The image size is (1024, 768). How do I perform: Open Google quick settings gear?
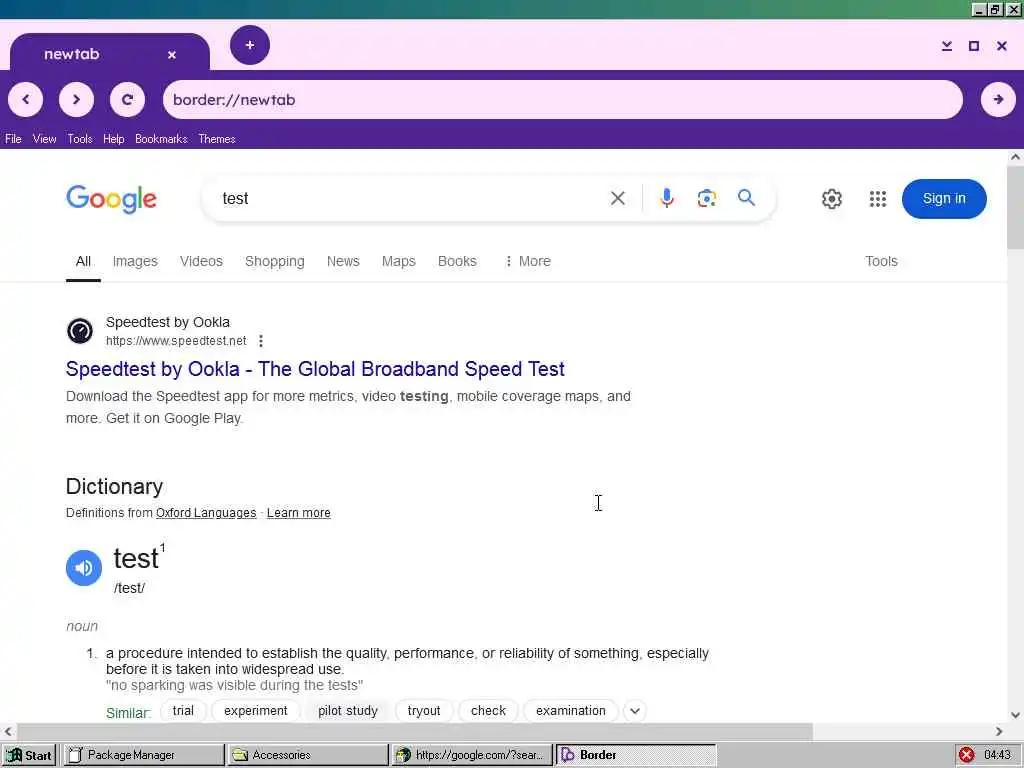831,199
